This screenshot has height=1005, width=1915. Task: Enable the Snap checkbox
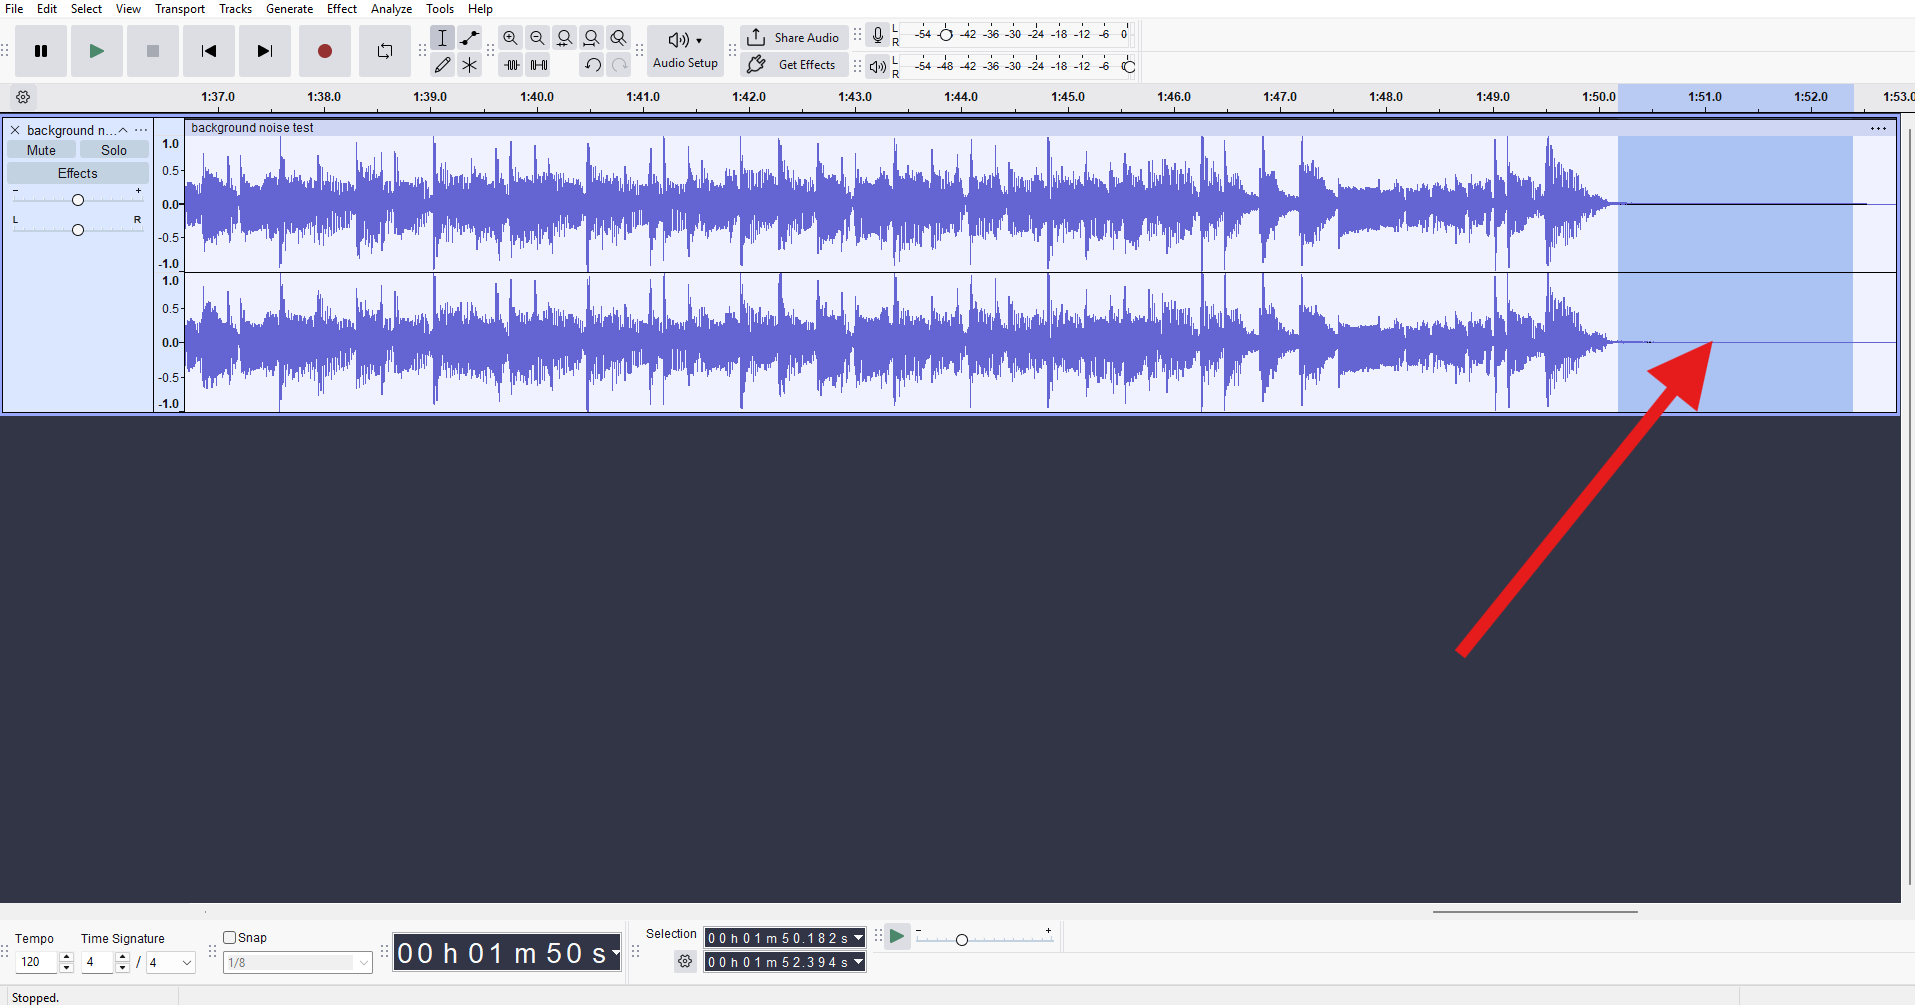point(229,937)
